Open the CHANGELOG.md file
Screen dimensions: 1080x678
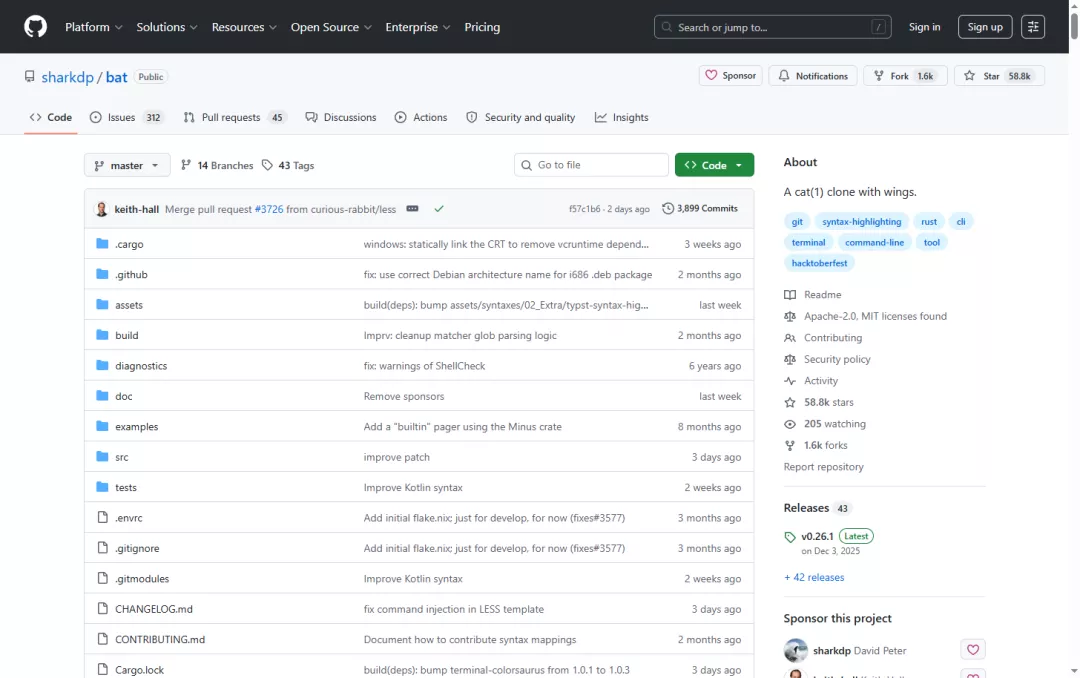pos(154,609)
